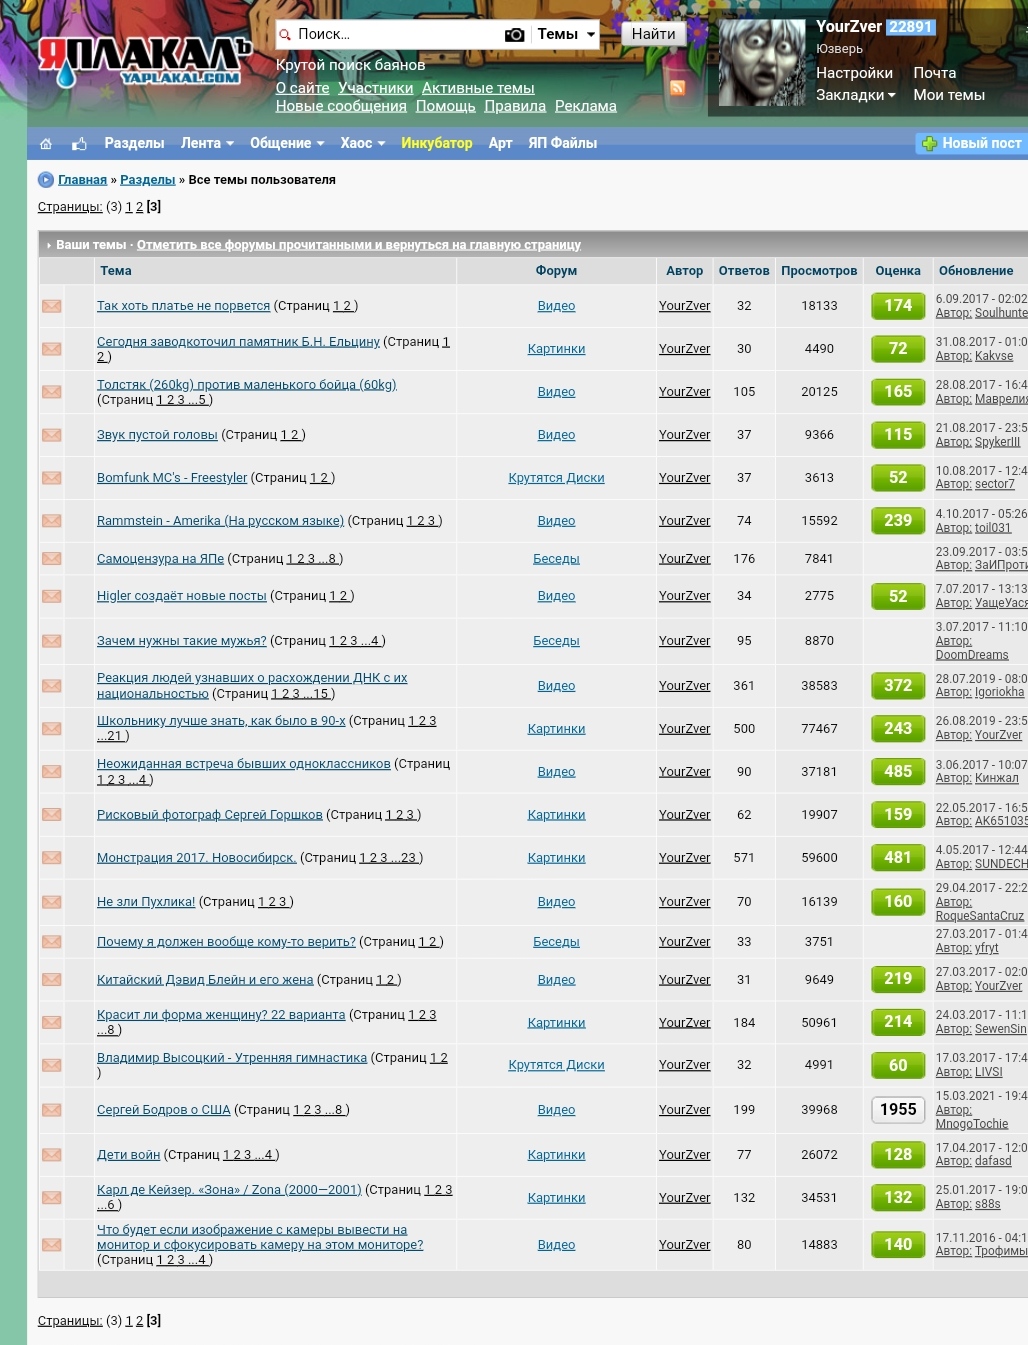Expand the Закладки dropdown
This screenshot has height=1345, width=1028.
[856, 95]
